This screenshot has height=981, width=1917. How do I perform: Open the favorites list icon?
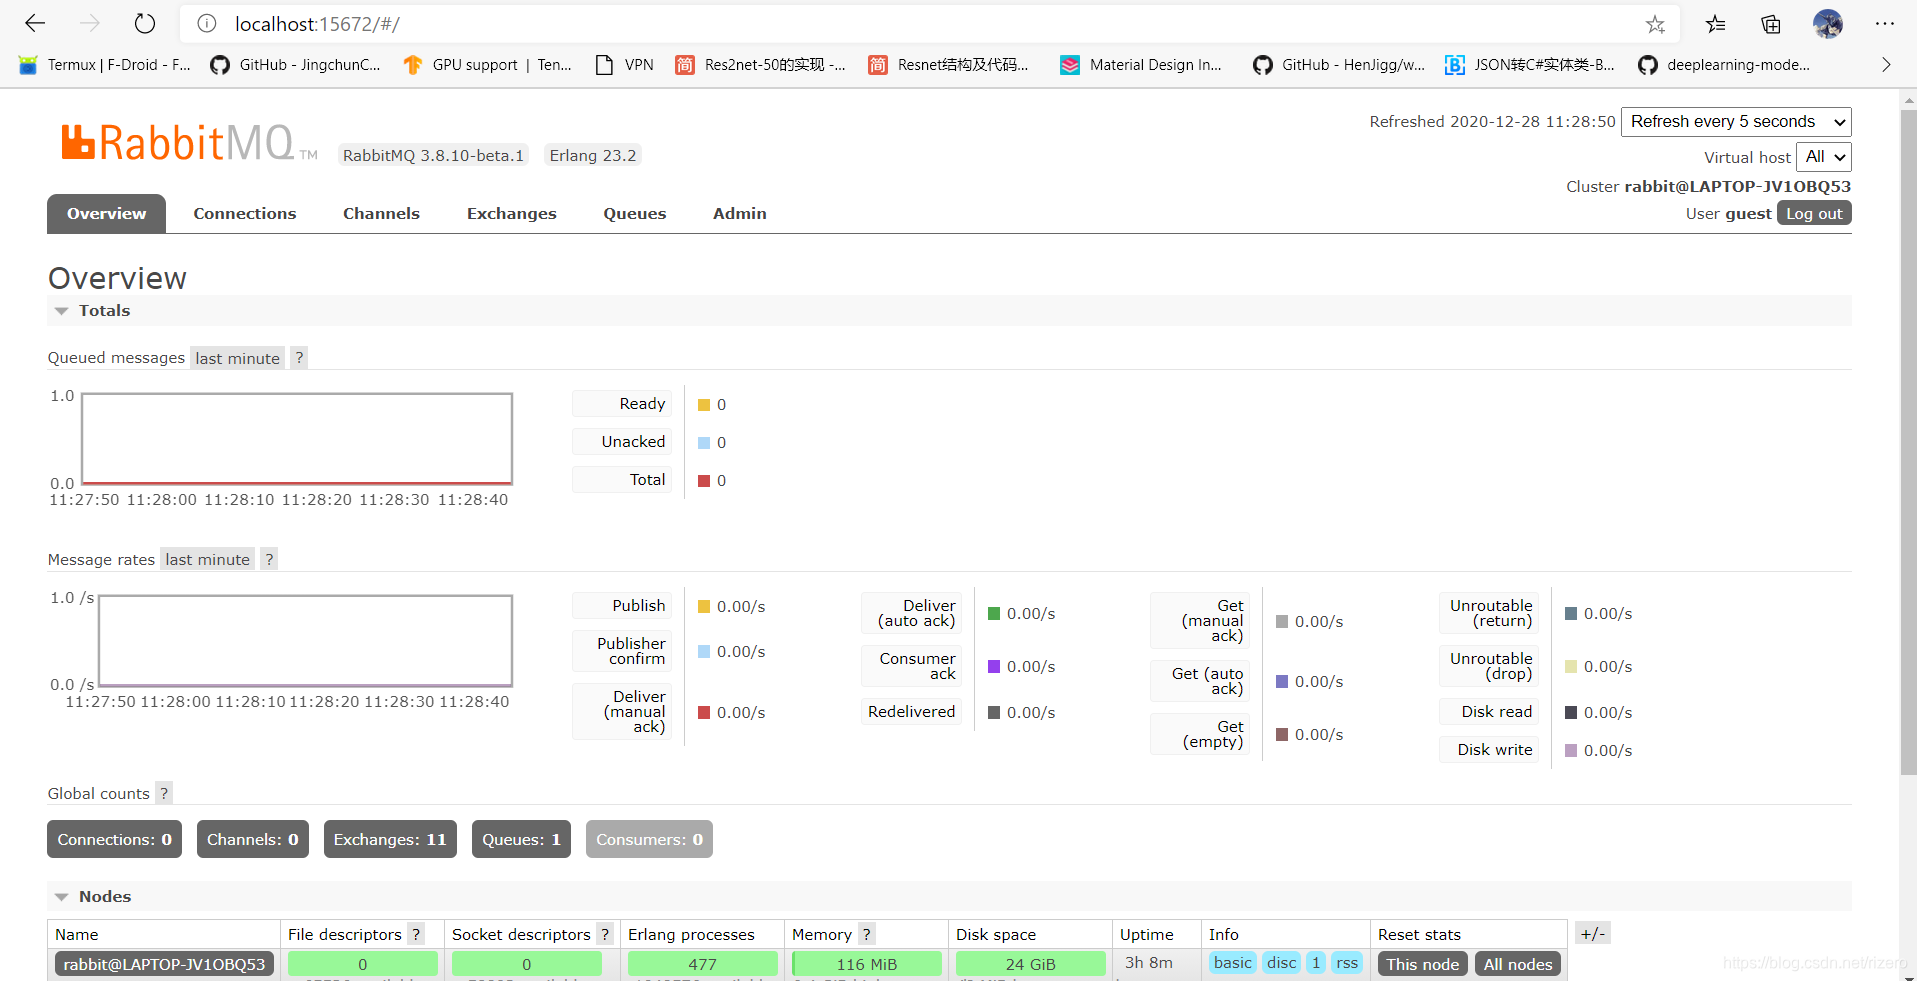[1716, 24]
